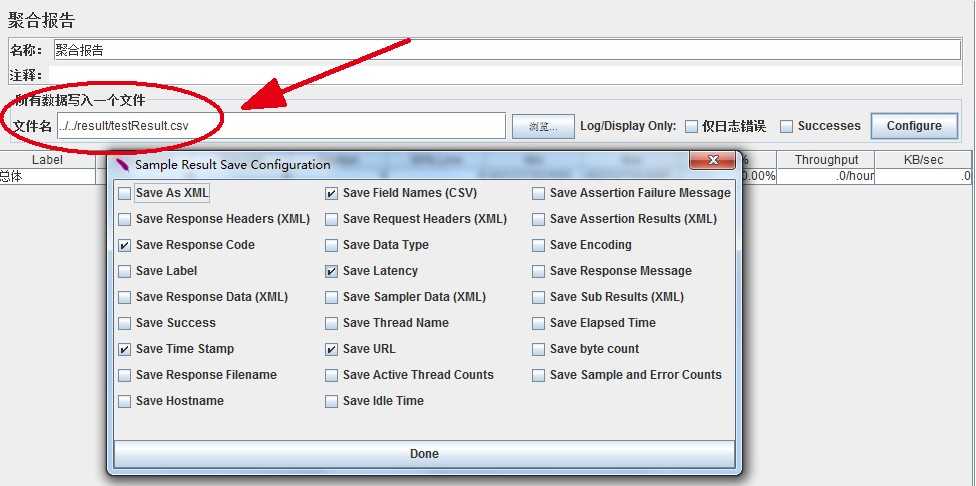Close the Sample Result Save Configuration dialog
The width and height of the screenshot is (976, 486).
tap(713, 161)
